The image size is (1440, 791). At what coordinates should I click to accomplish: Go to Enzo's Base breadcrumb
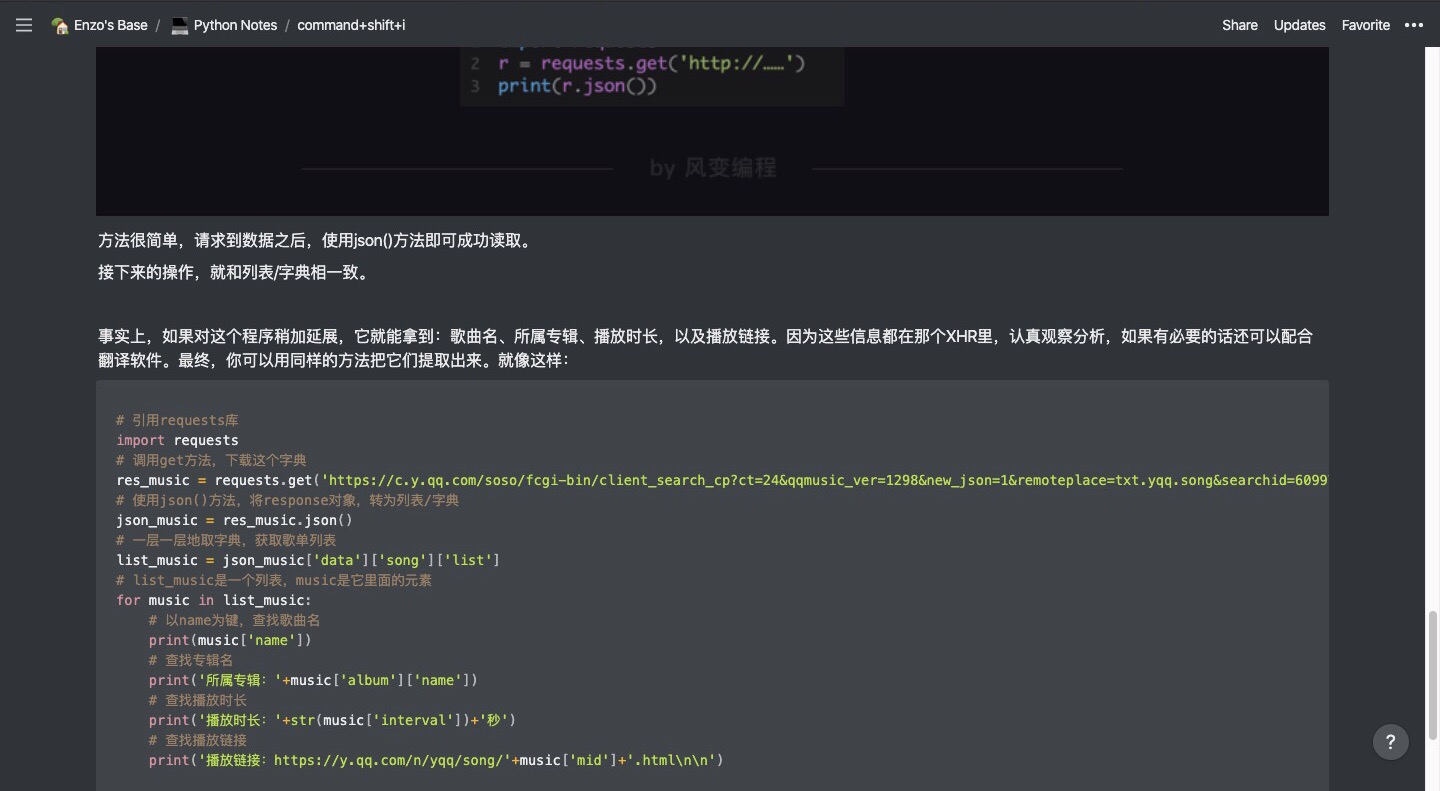click(110, 25)
